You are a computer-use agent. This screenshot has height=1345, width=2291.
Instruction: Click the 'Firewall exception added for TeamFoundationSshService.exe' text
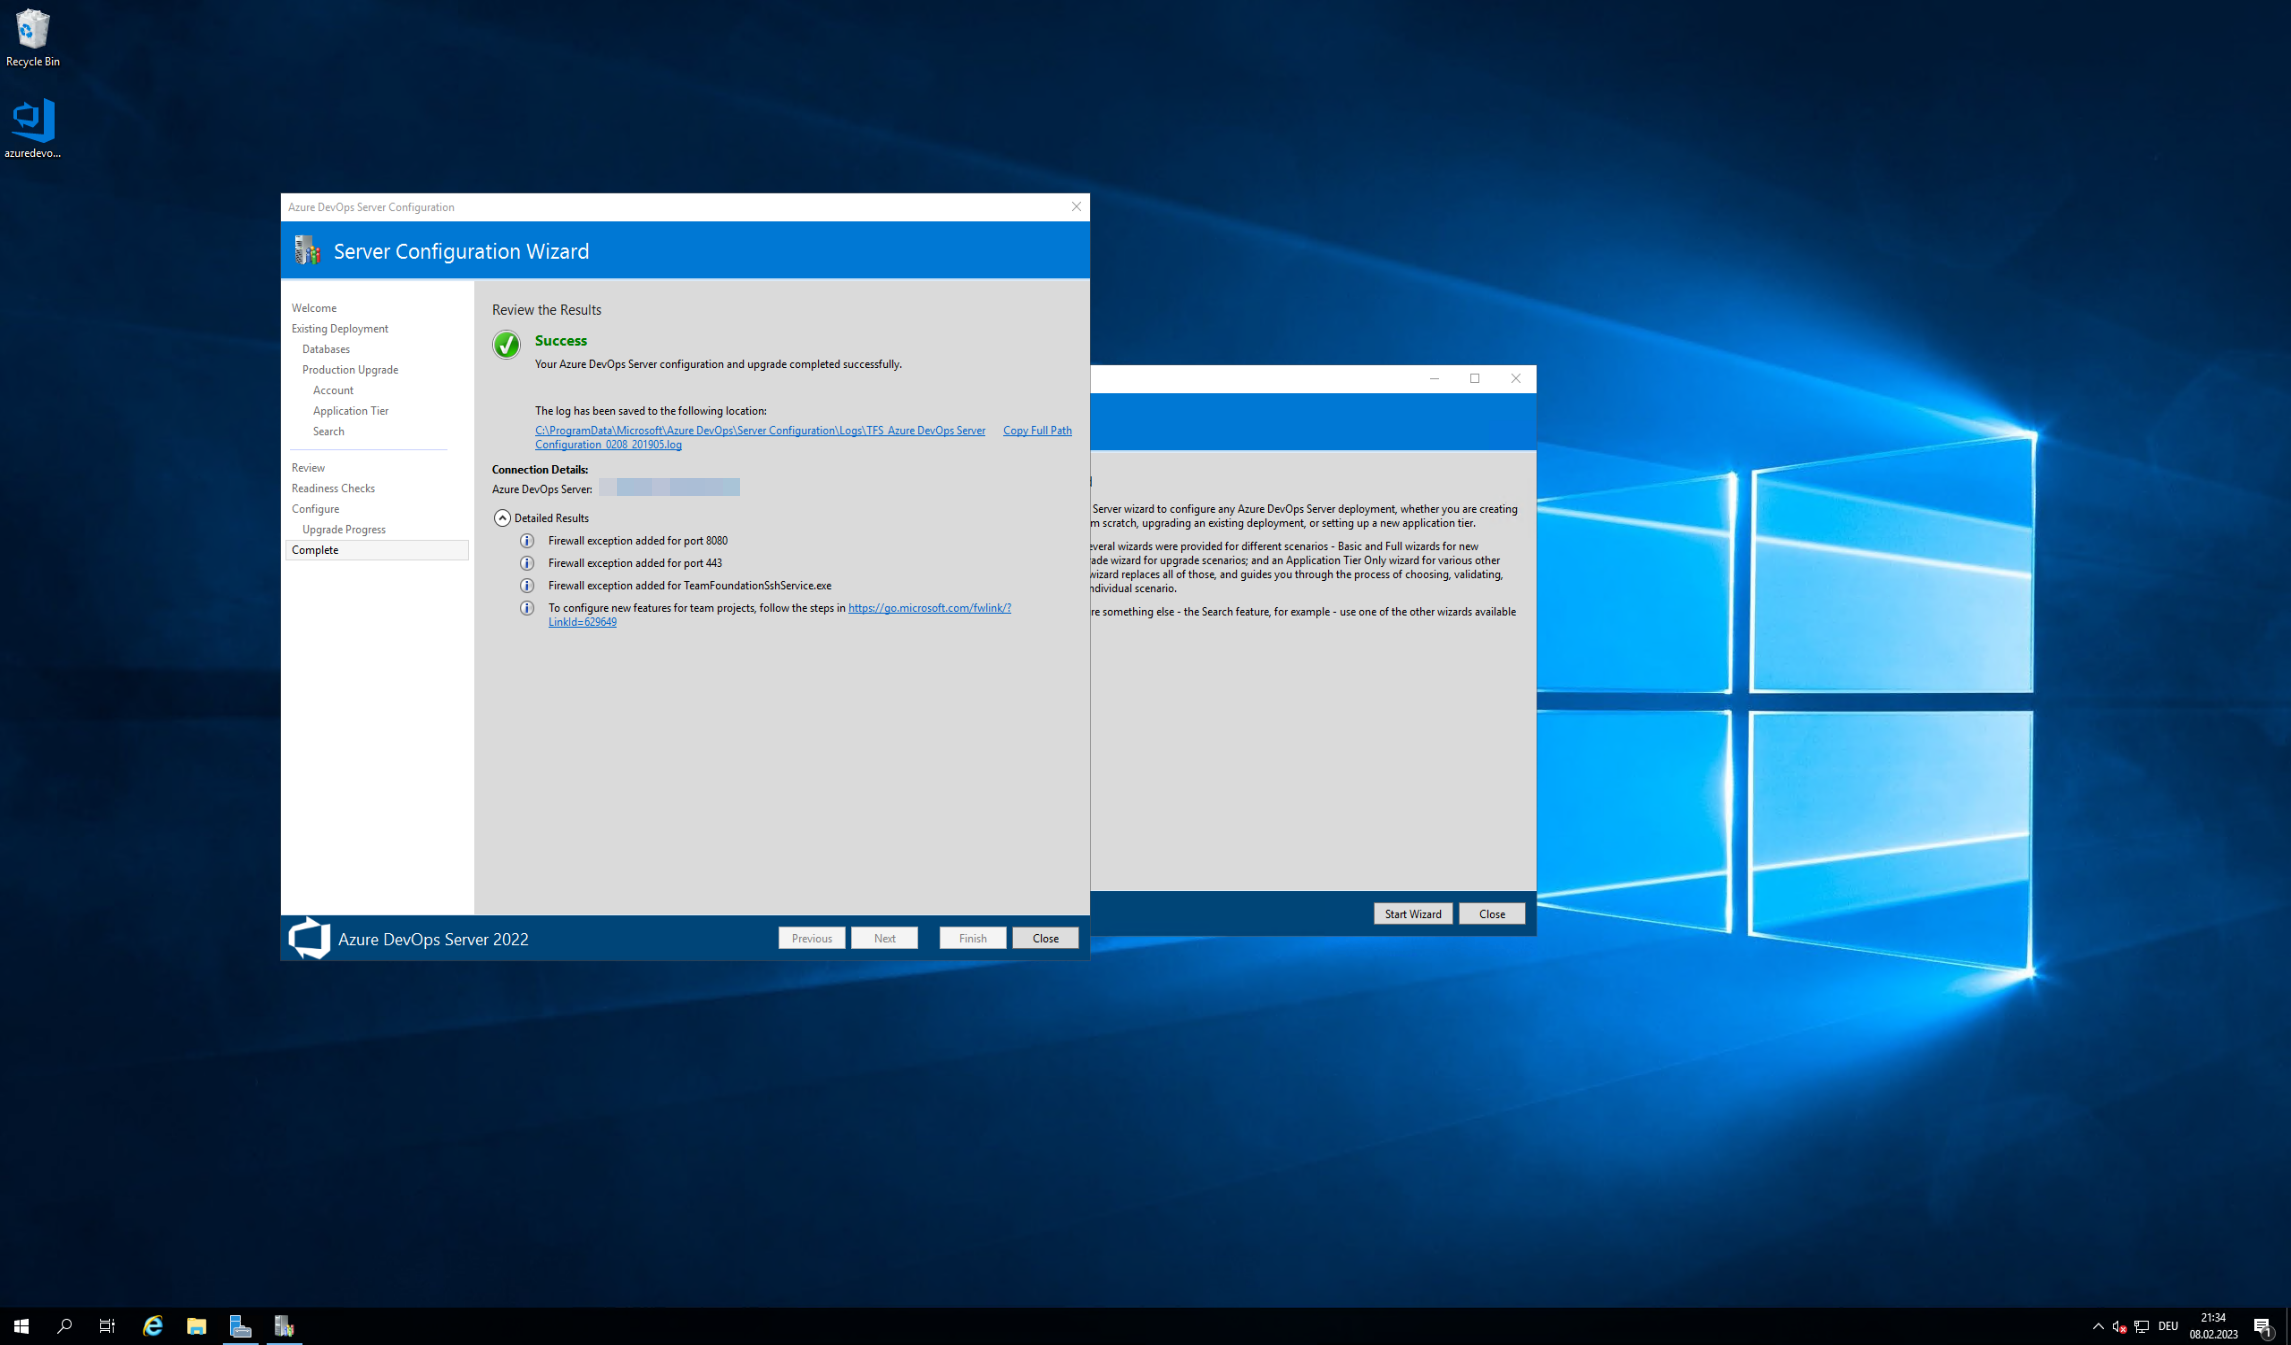pyautogui.click(x=690, y=586)
